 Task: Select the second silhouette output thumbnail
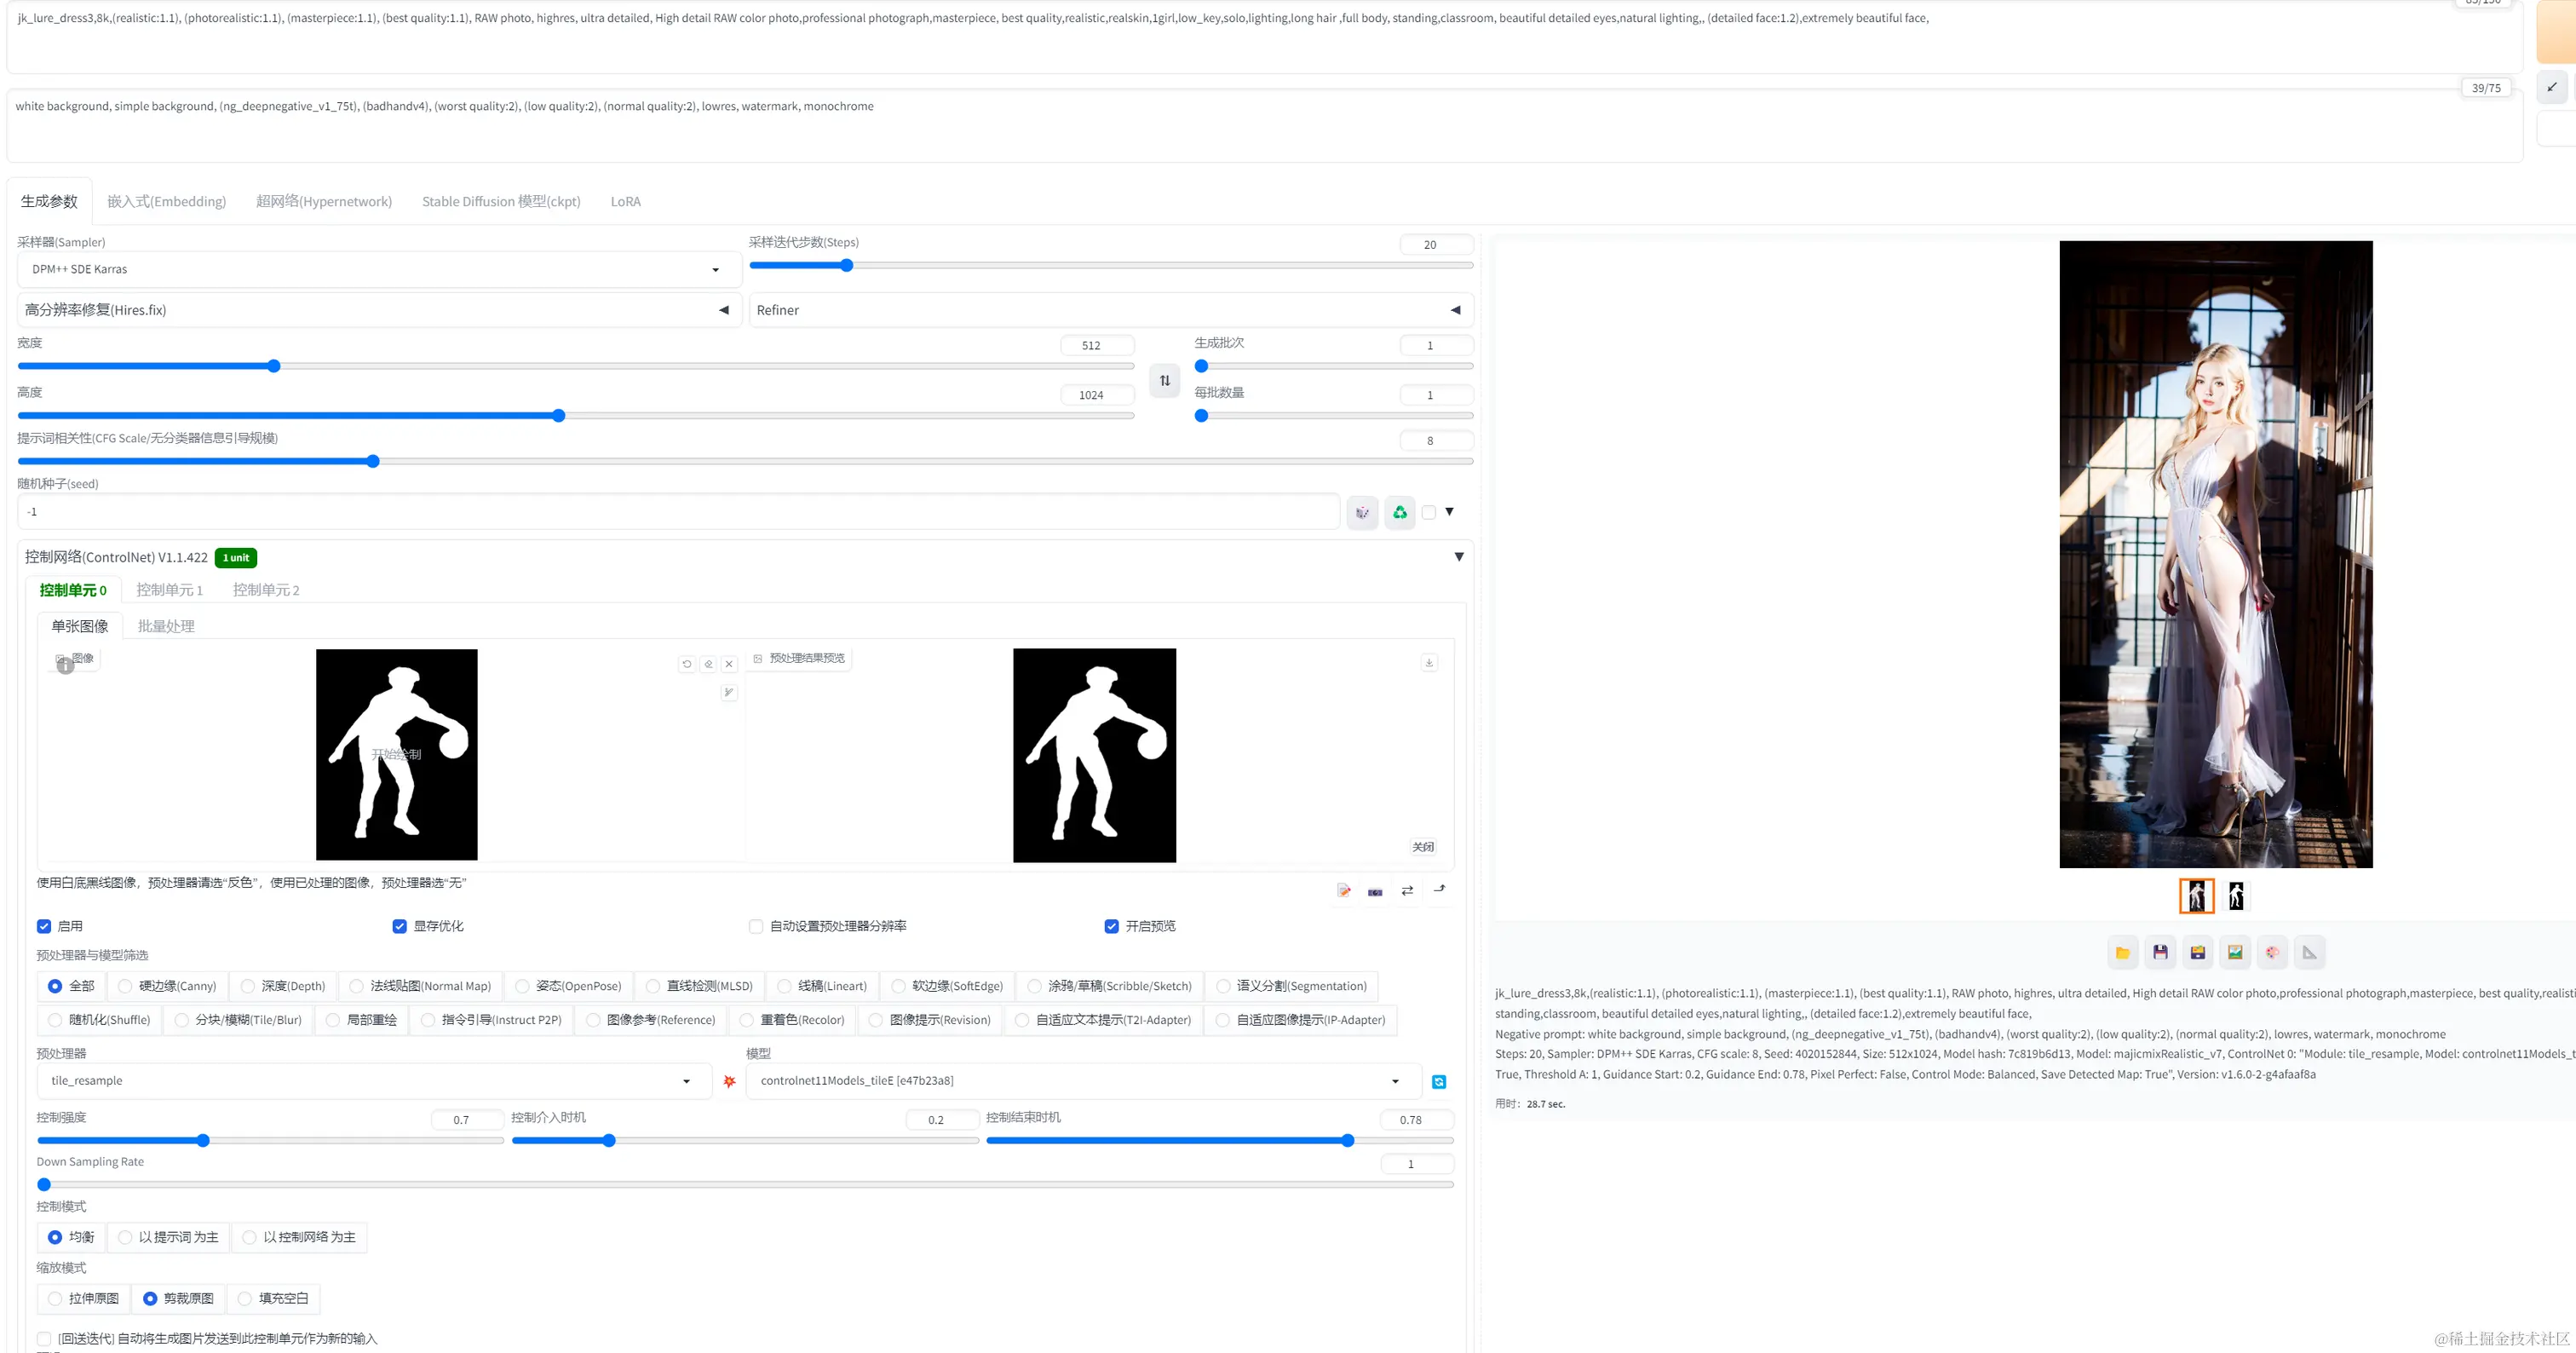[x=2236, y=896]
